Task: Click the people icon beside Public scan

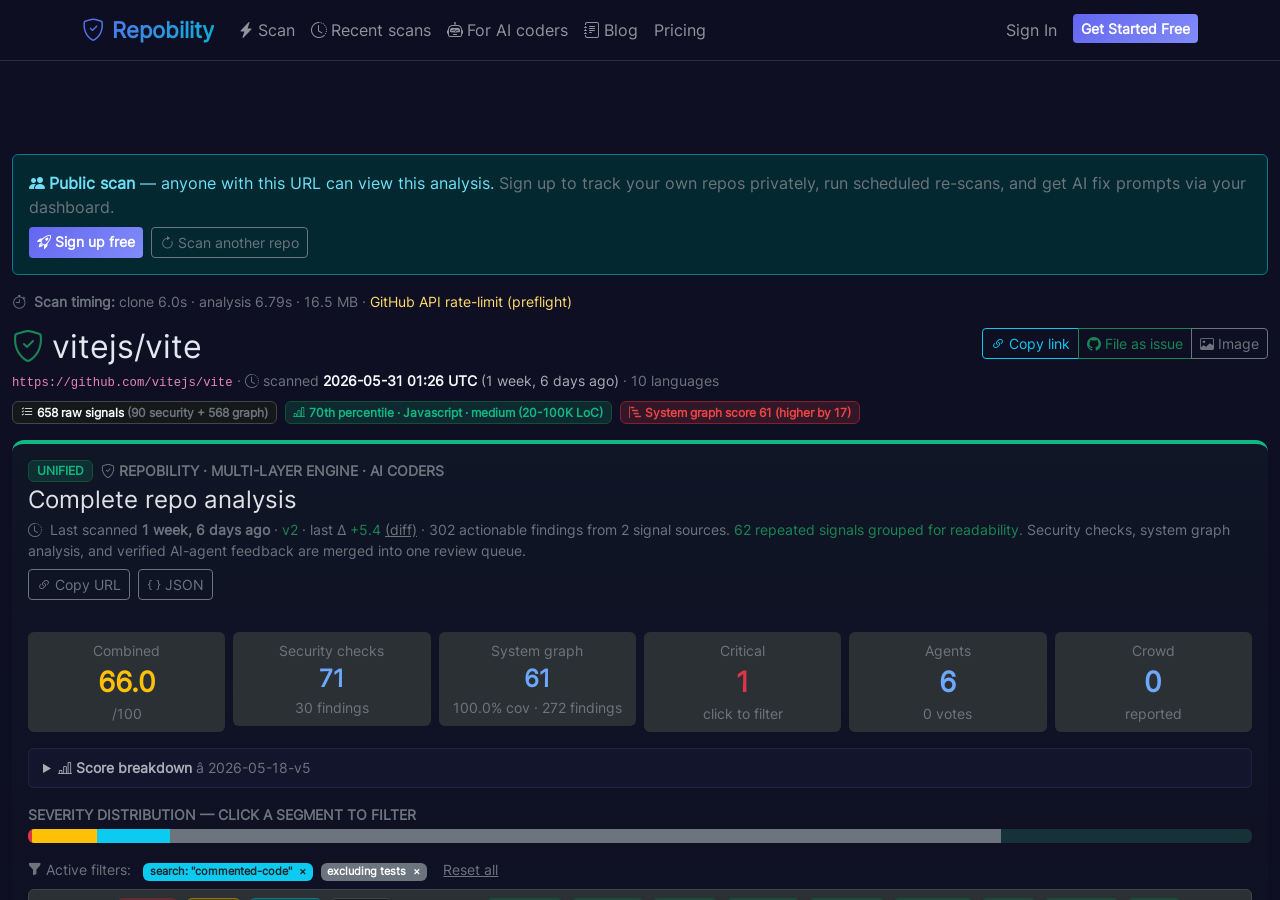Action: pyautogui.click(x=37, y=183)
